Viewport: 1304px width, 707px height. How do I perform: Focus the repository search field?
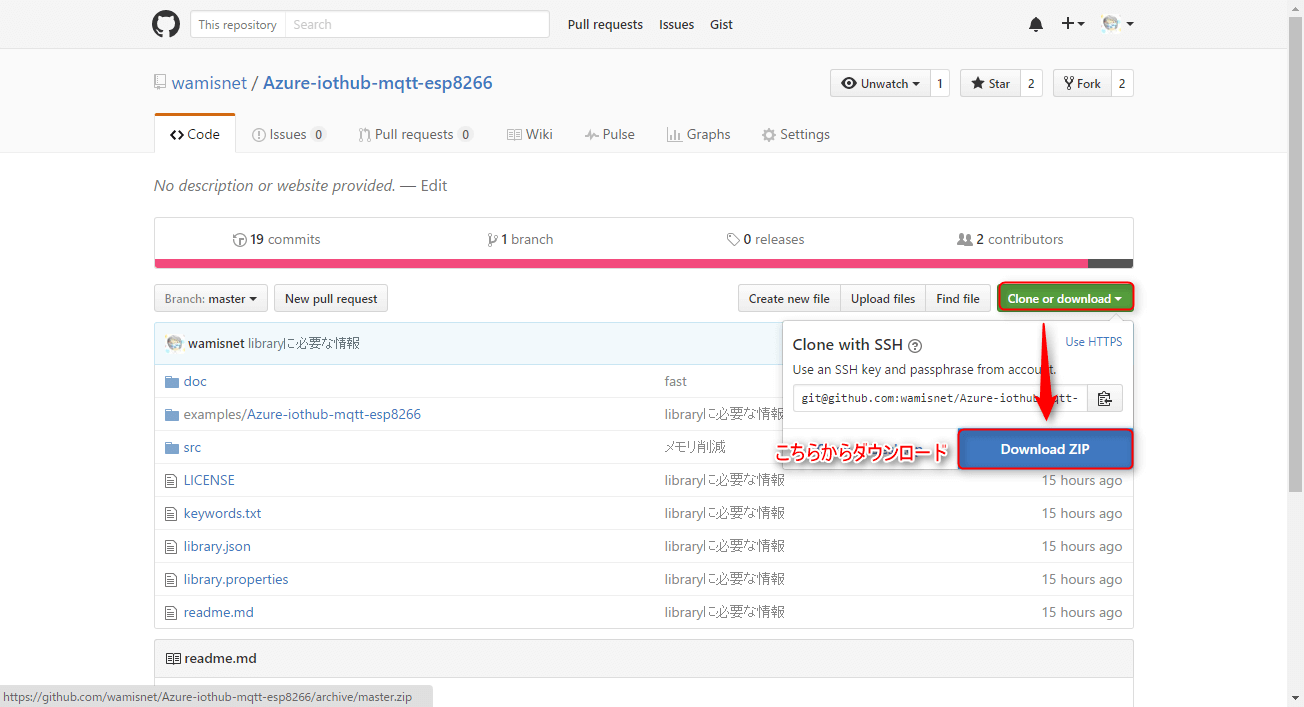[x=417, y=25]
